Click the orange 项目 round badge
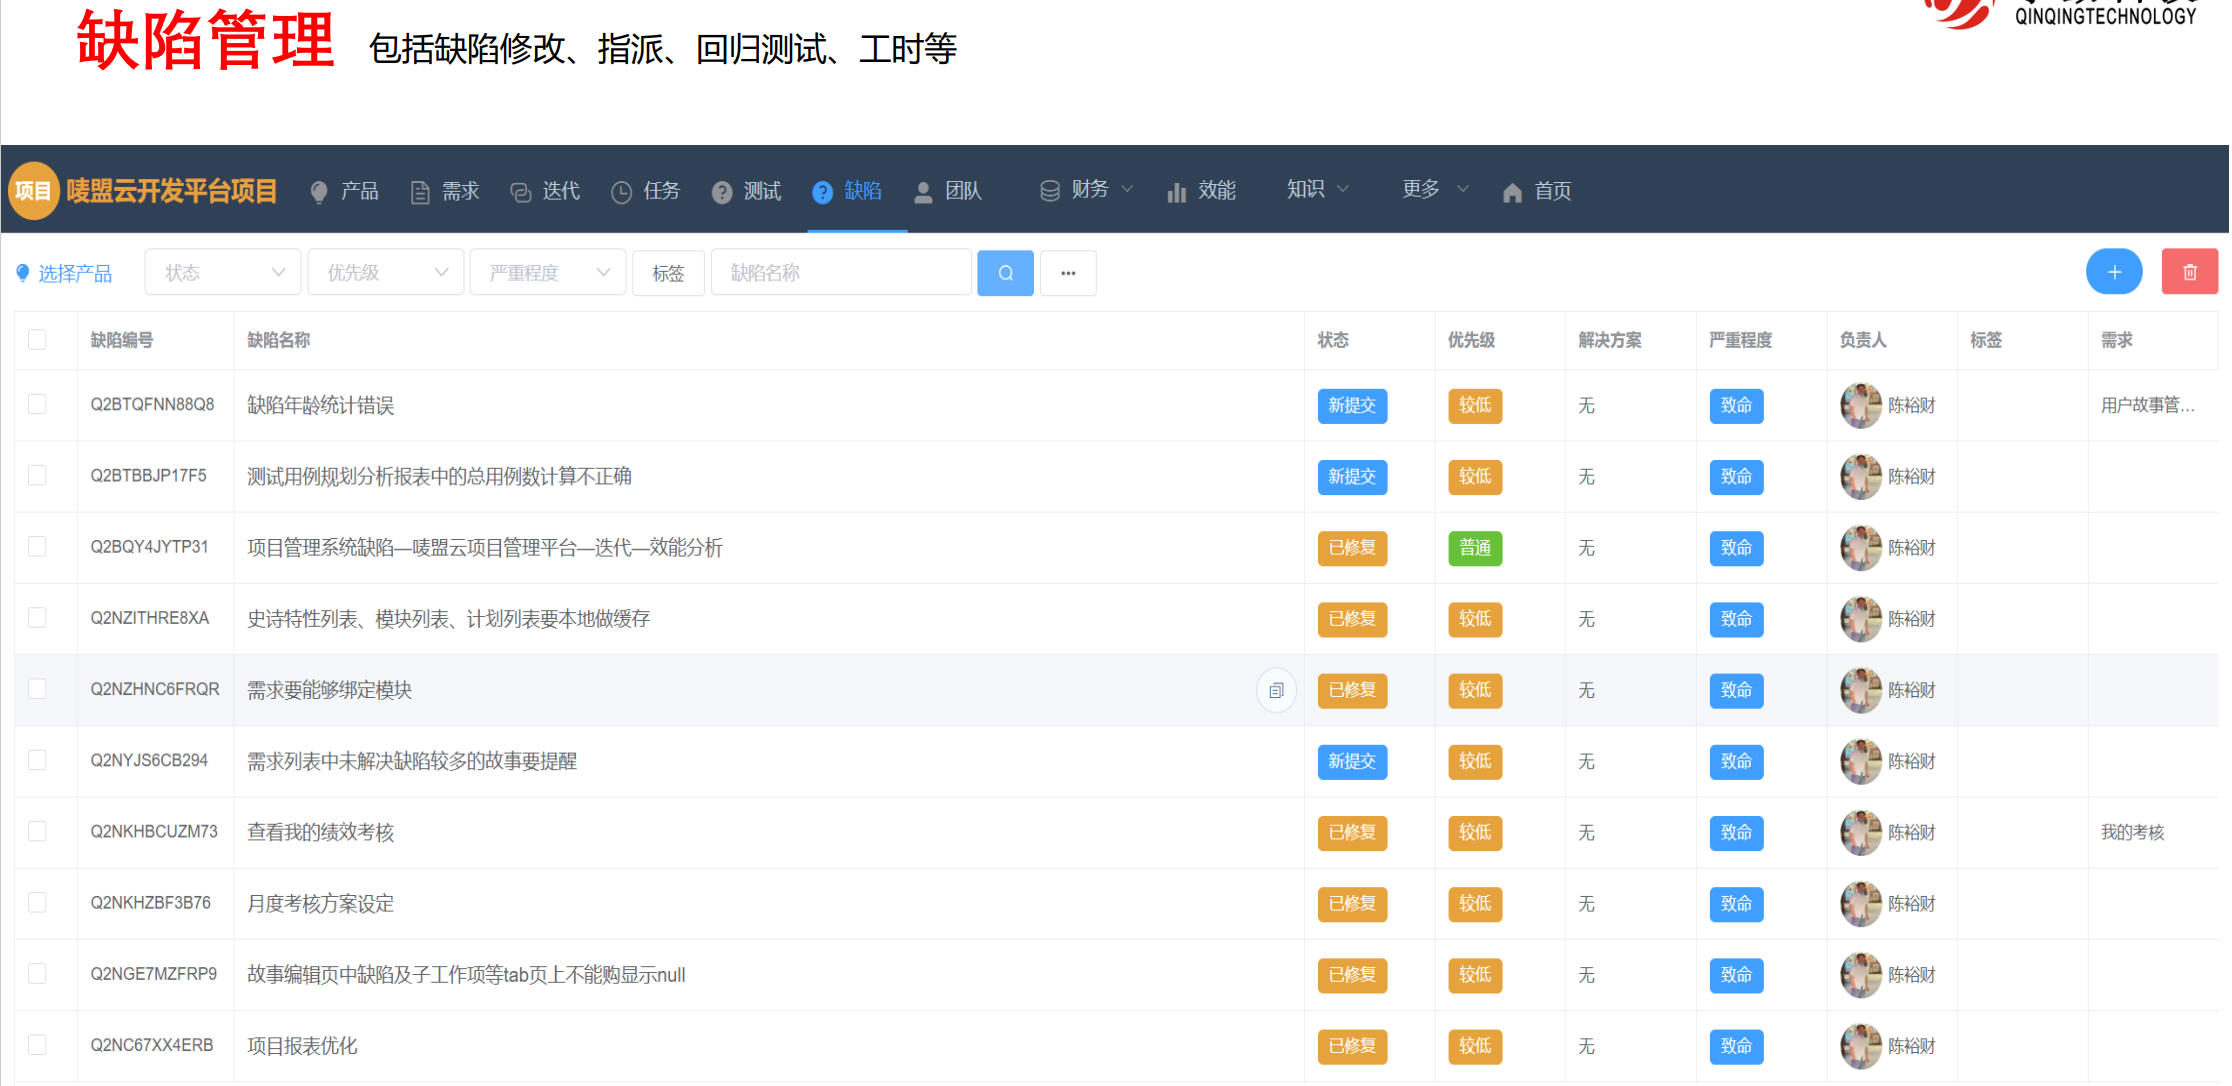The width and height of the screenshot is (2232, 1086). point(33,191)
